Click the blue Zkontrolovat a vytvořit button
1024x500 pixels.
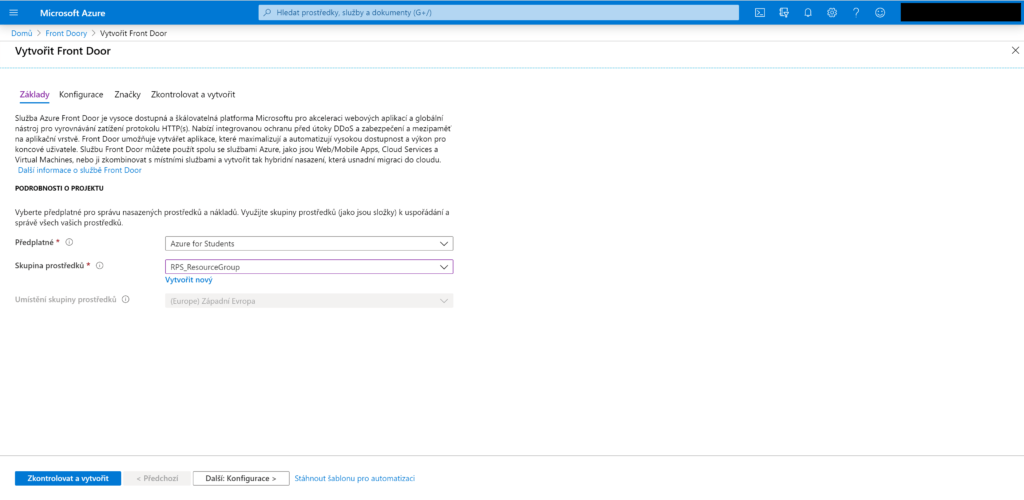68,478
